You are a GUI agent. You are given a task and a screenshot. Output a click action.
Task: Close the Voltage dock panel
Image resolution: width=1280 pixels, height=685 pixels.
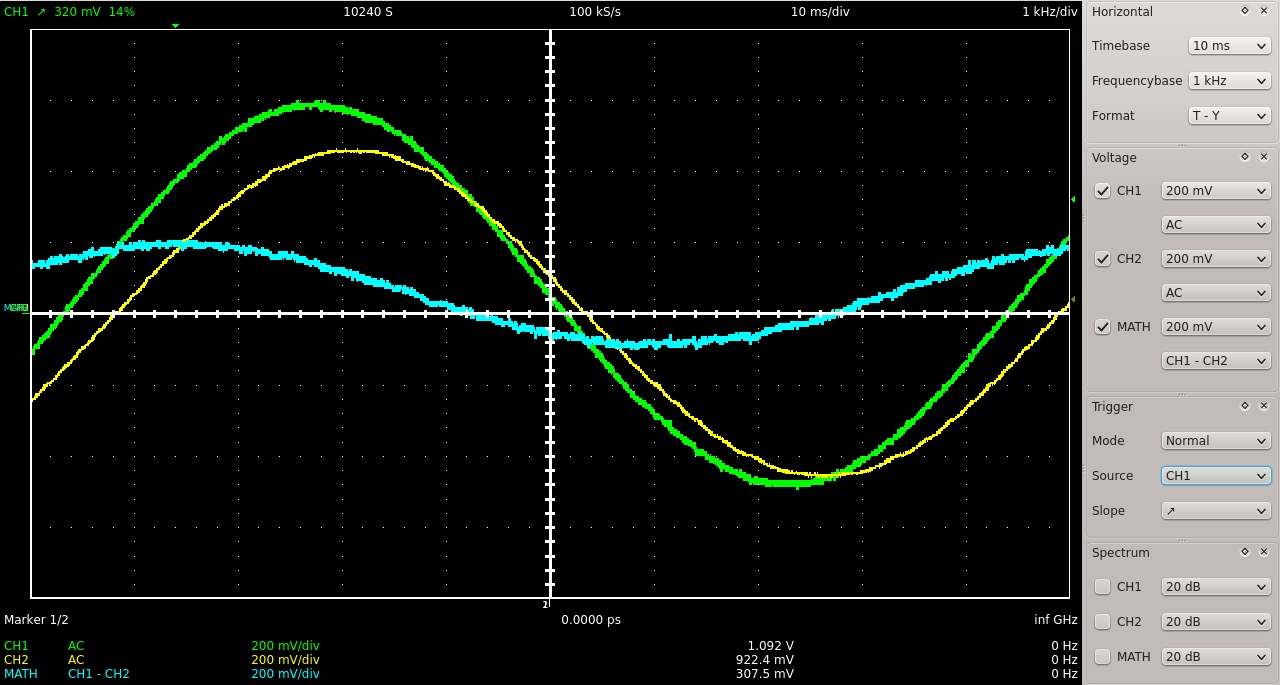(x=1264, y=157)
